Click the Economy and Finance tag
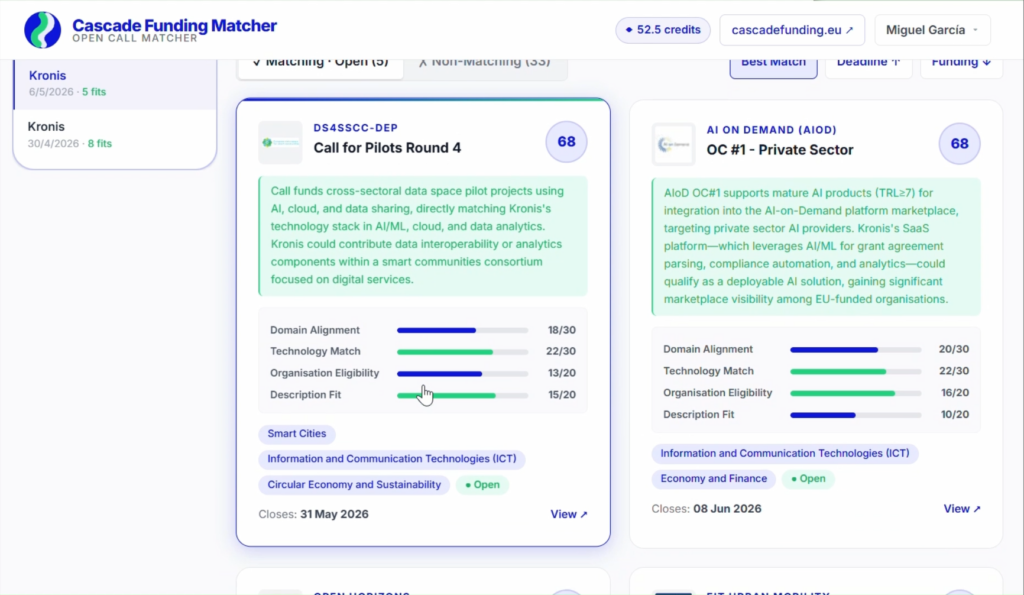 [714, 479]
